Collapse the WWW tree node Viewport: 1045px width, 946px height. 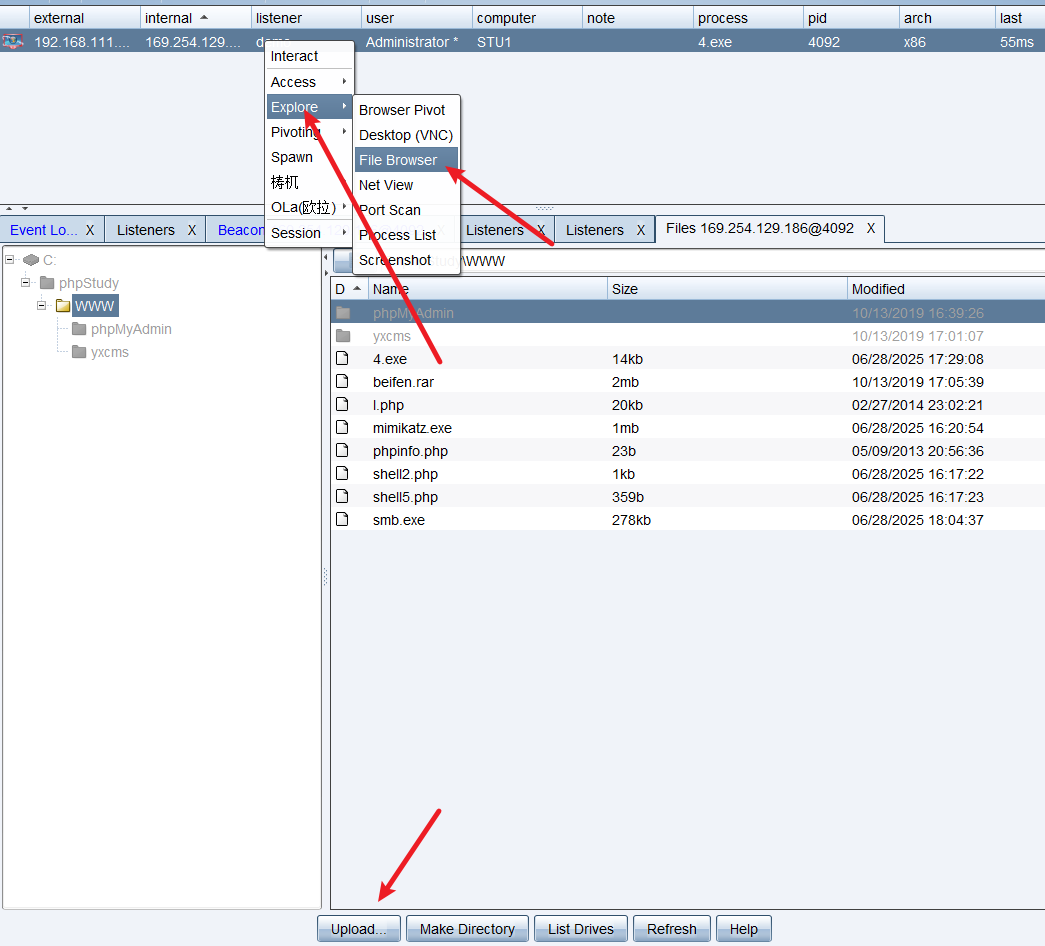pos(43,306)
